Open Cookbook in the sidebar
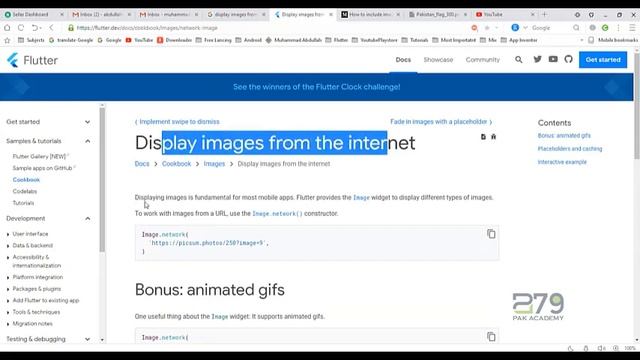This screenshot has width=640, height=360. (26, 180)
